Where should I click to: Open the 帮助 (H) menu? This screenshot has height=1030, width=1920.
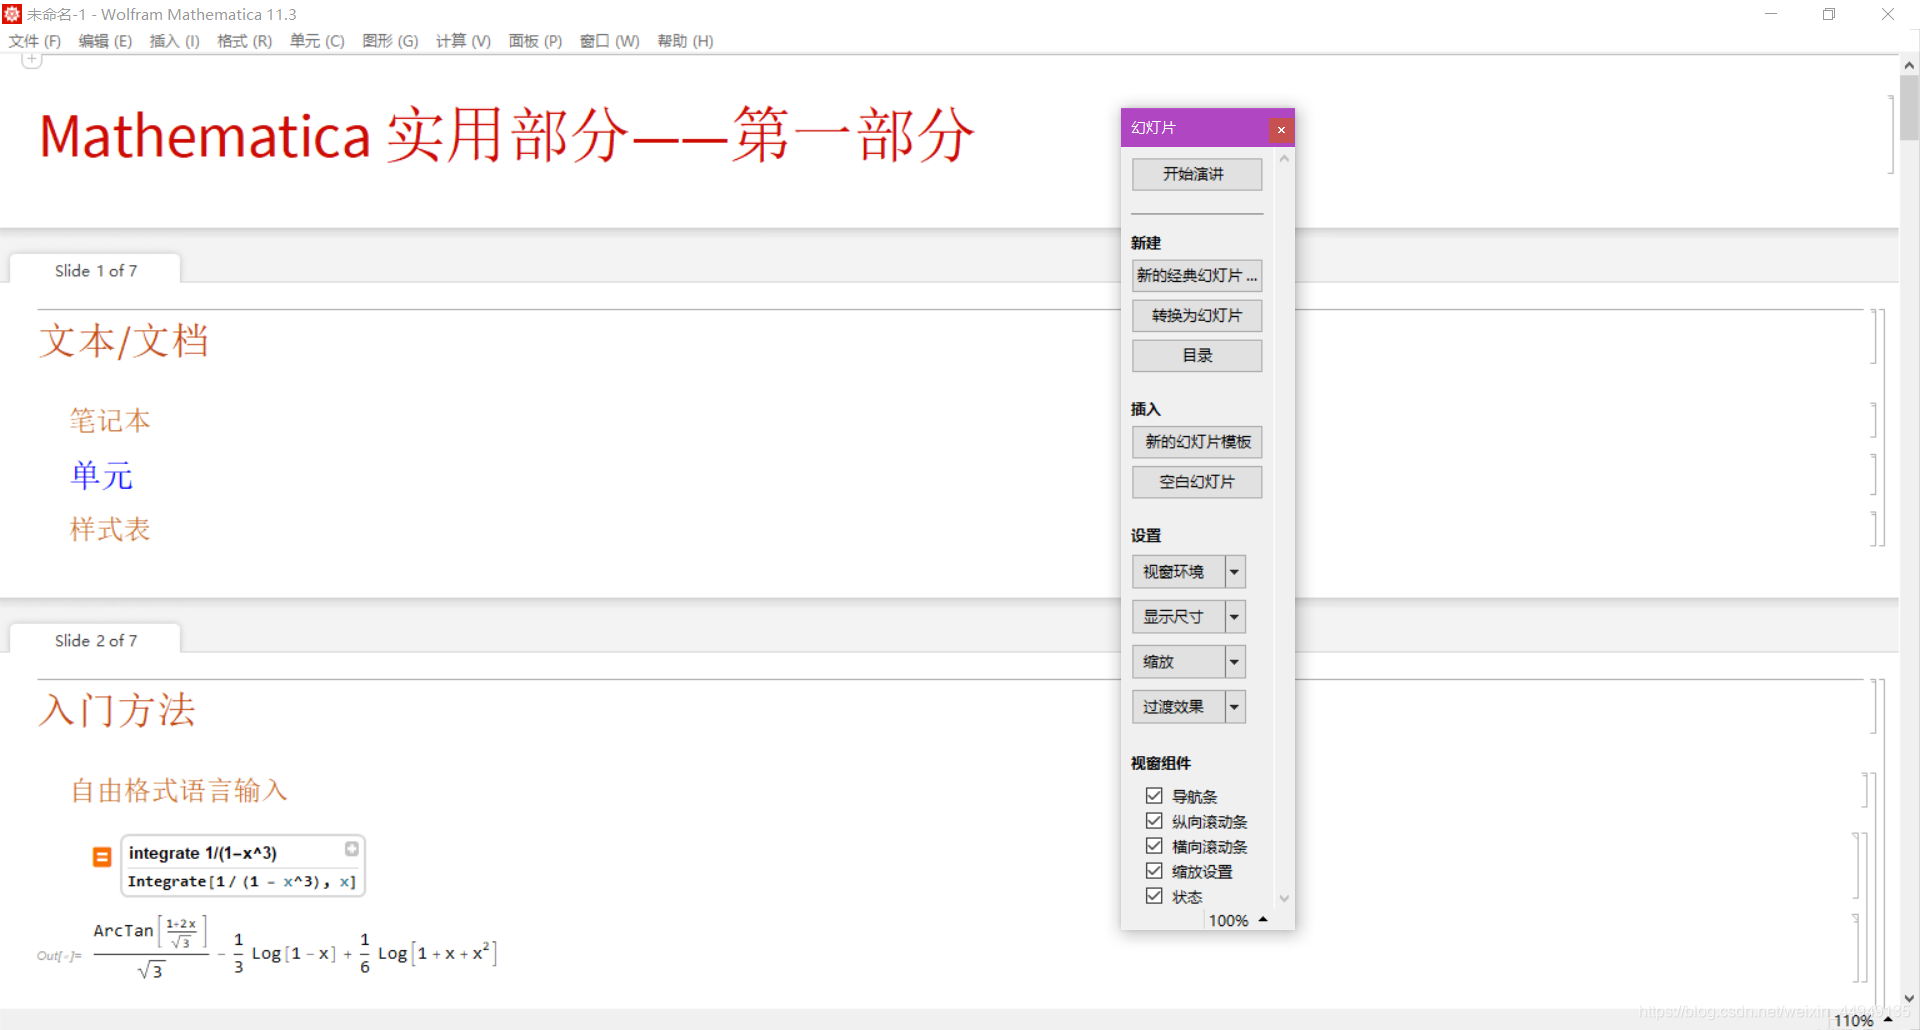(685, 41)
